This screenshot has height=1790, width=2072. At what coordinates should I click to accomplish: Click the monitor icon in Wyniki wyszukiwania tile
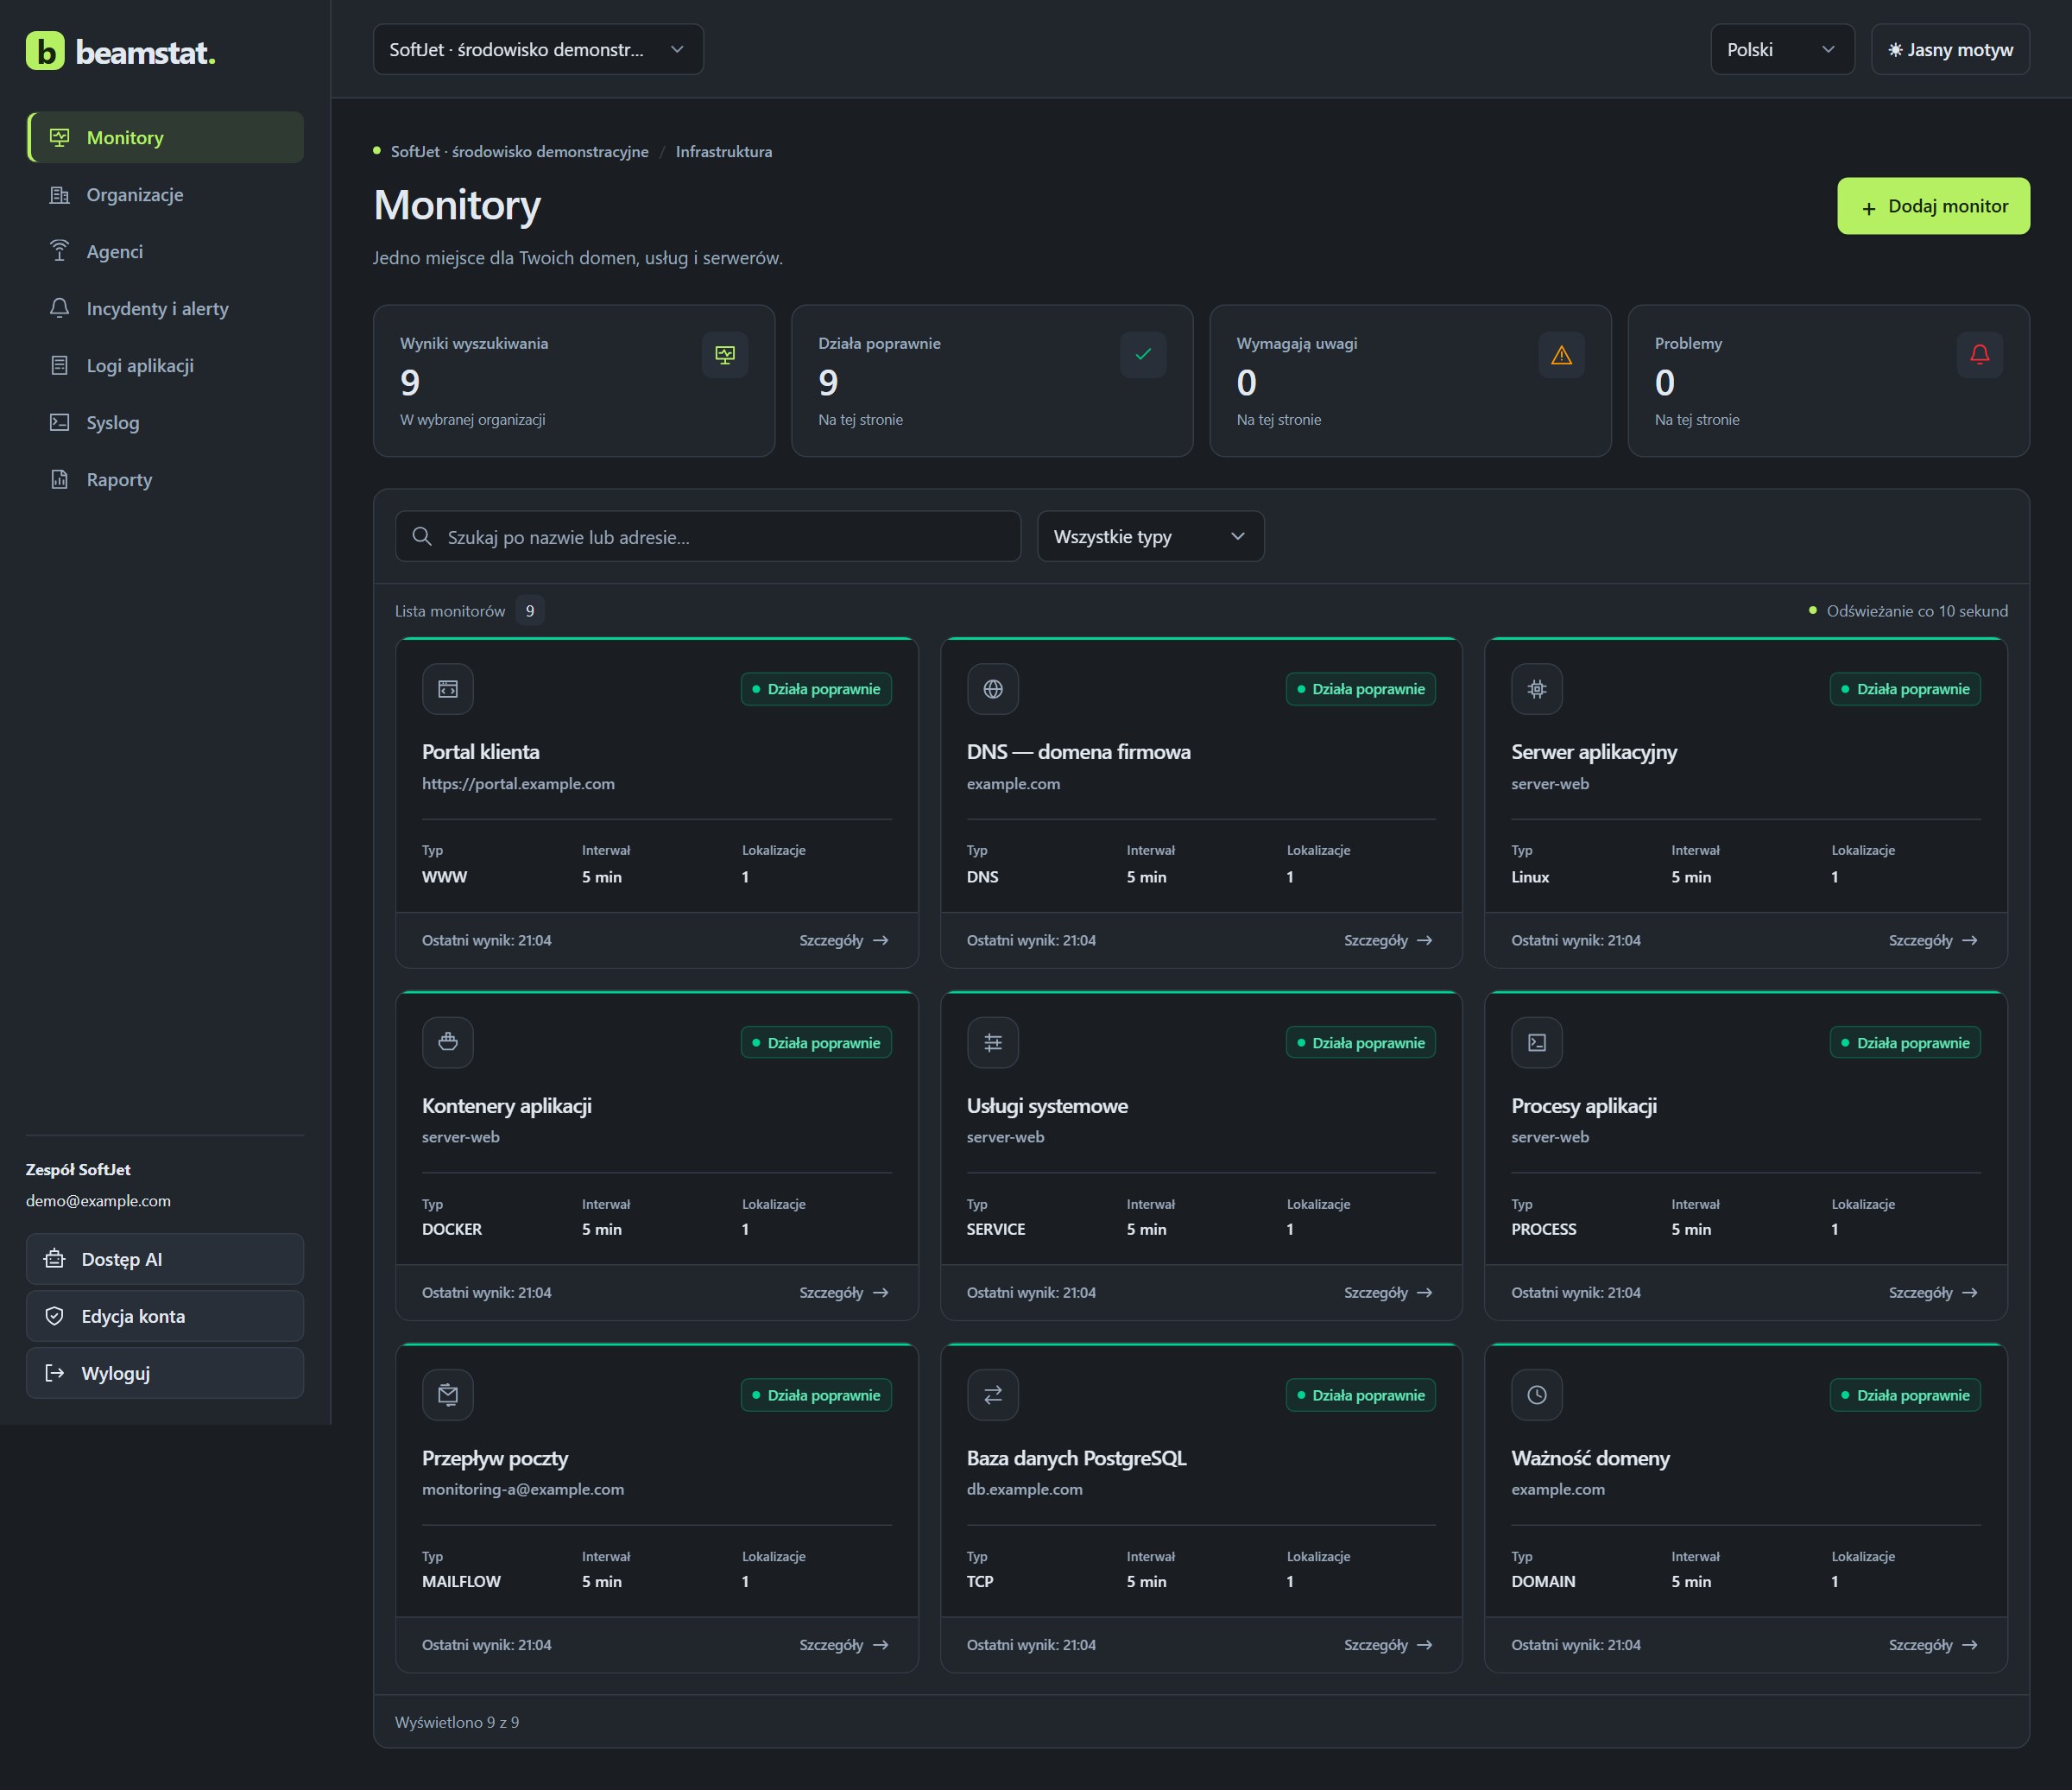pos(725,355)
